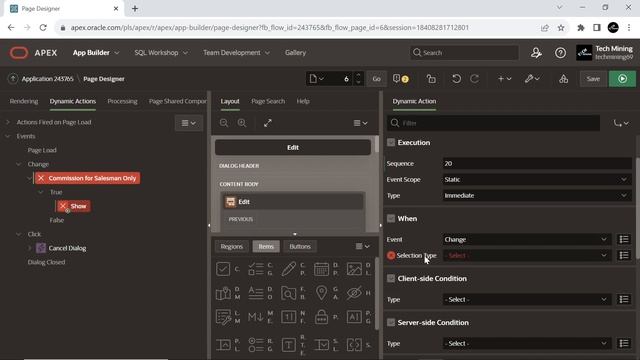Open the SQL Workshop menu
This screenshot has height=360, width=640.
tap(161, 53)
